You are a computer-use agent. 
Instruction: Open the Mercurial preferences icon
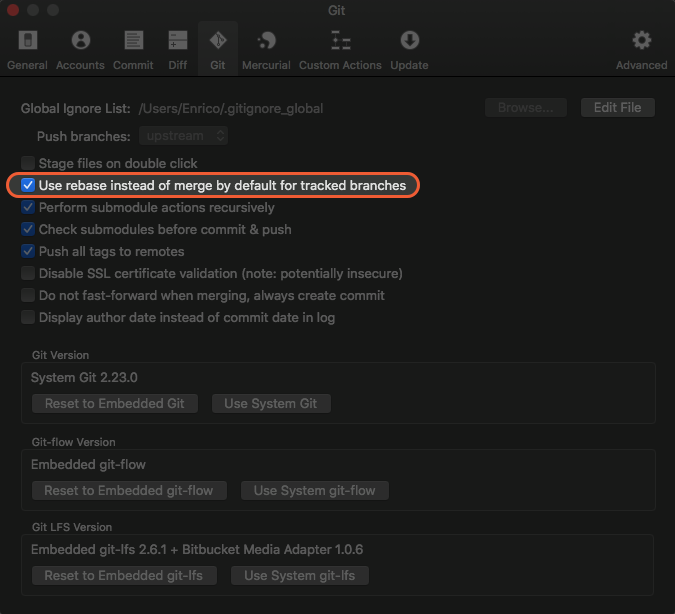266,40
